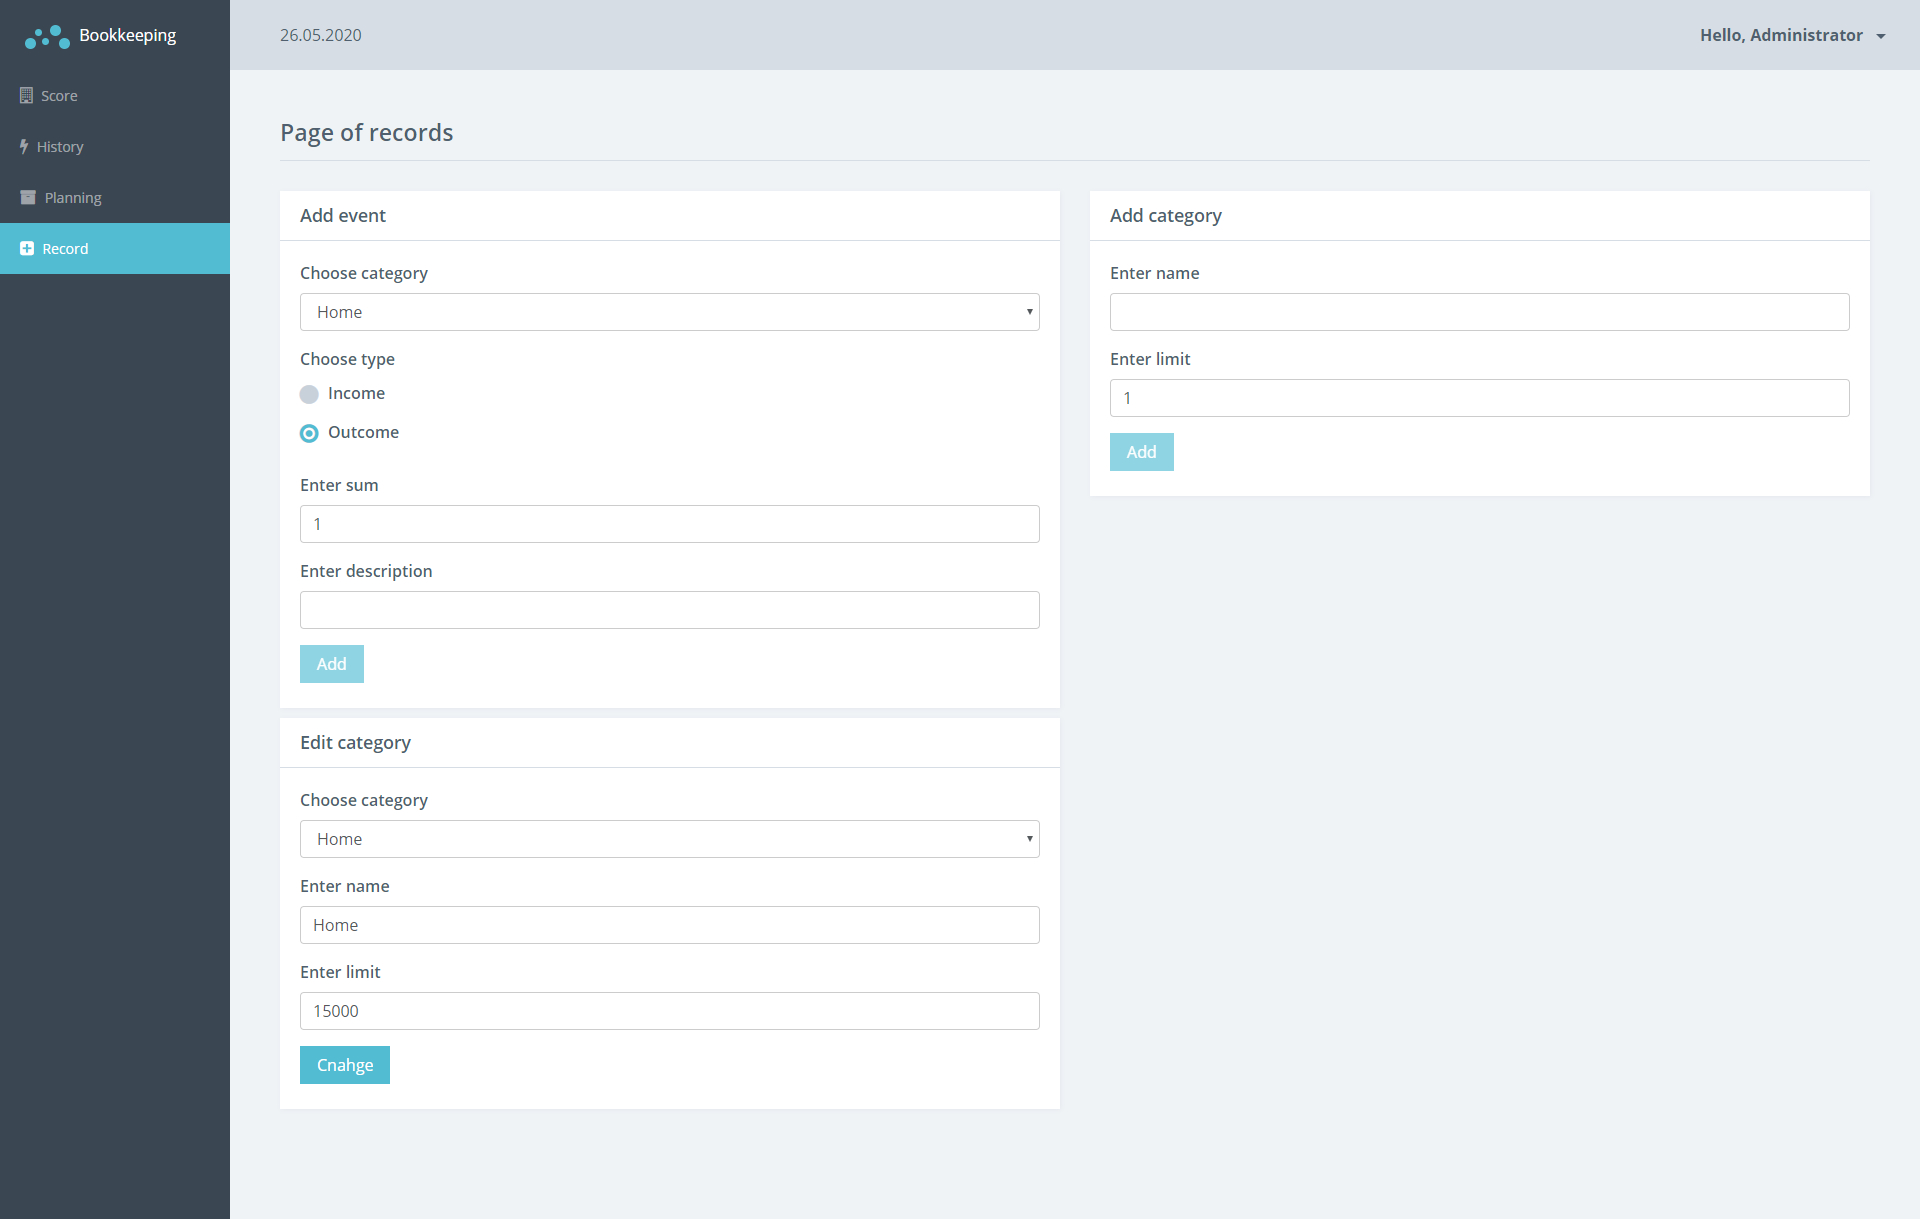Open Add event category dropdown

669,312
